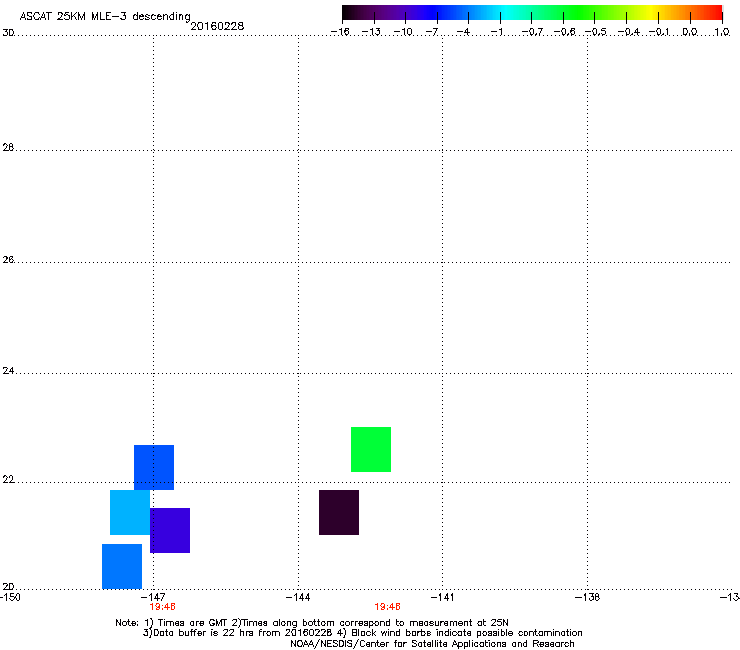740x650 pixels.
Task: Click the longitude axis label '-141'
Action: (x=442, y=597)
